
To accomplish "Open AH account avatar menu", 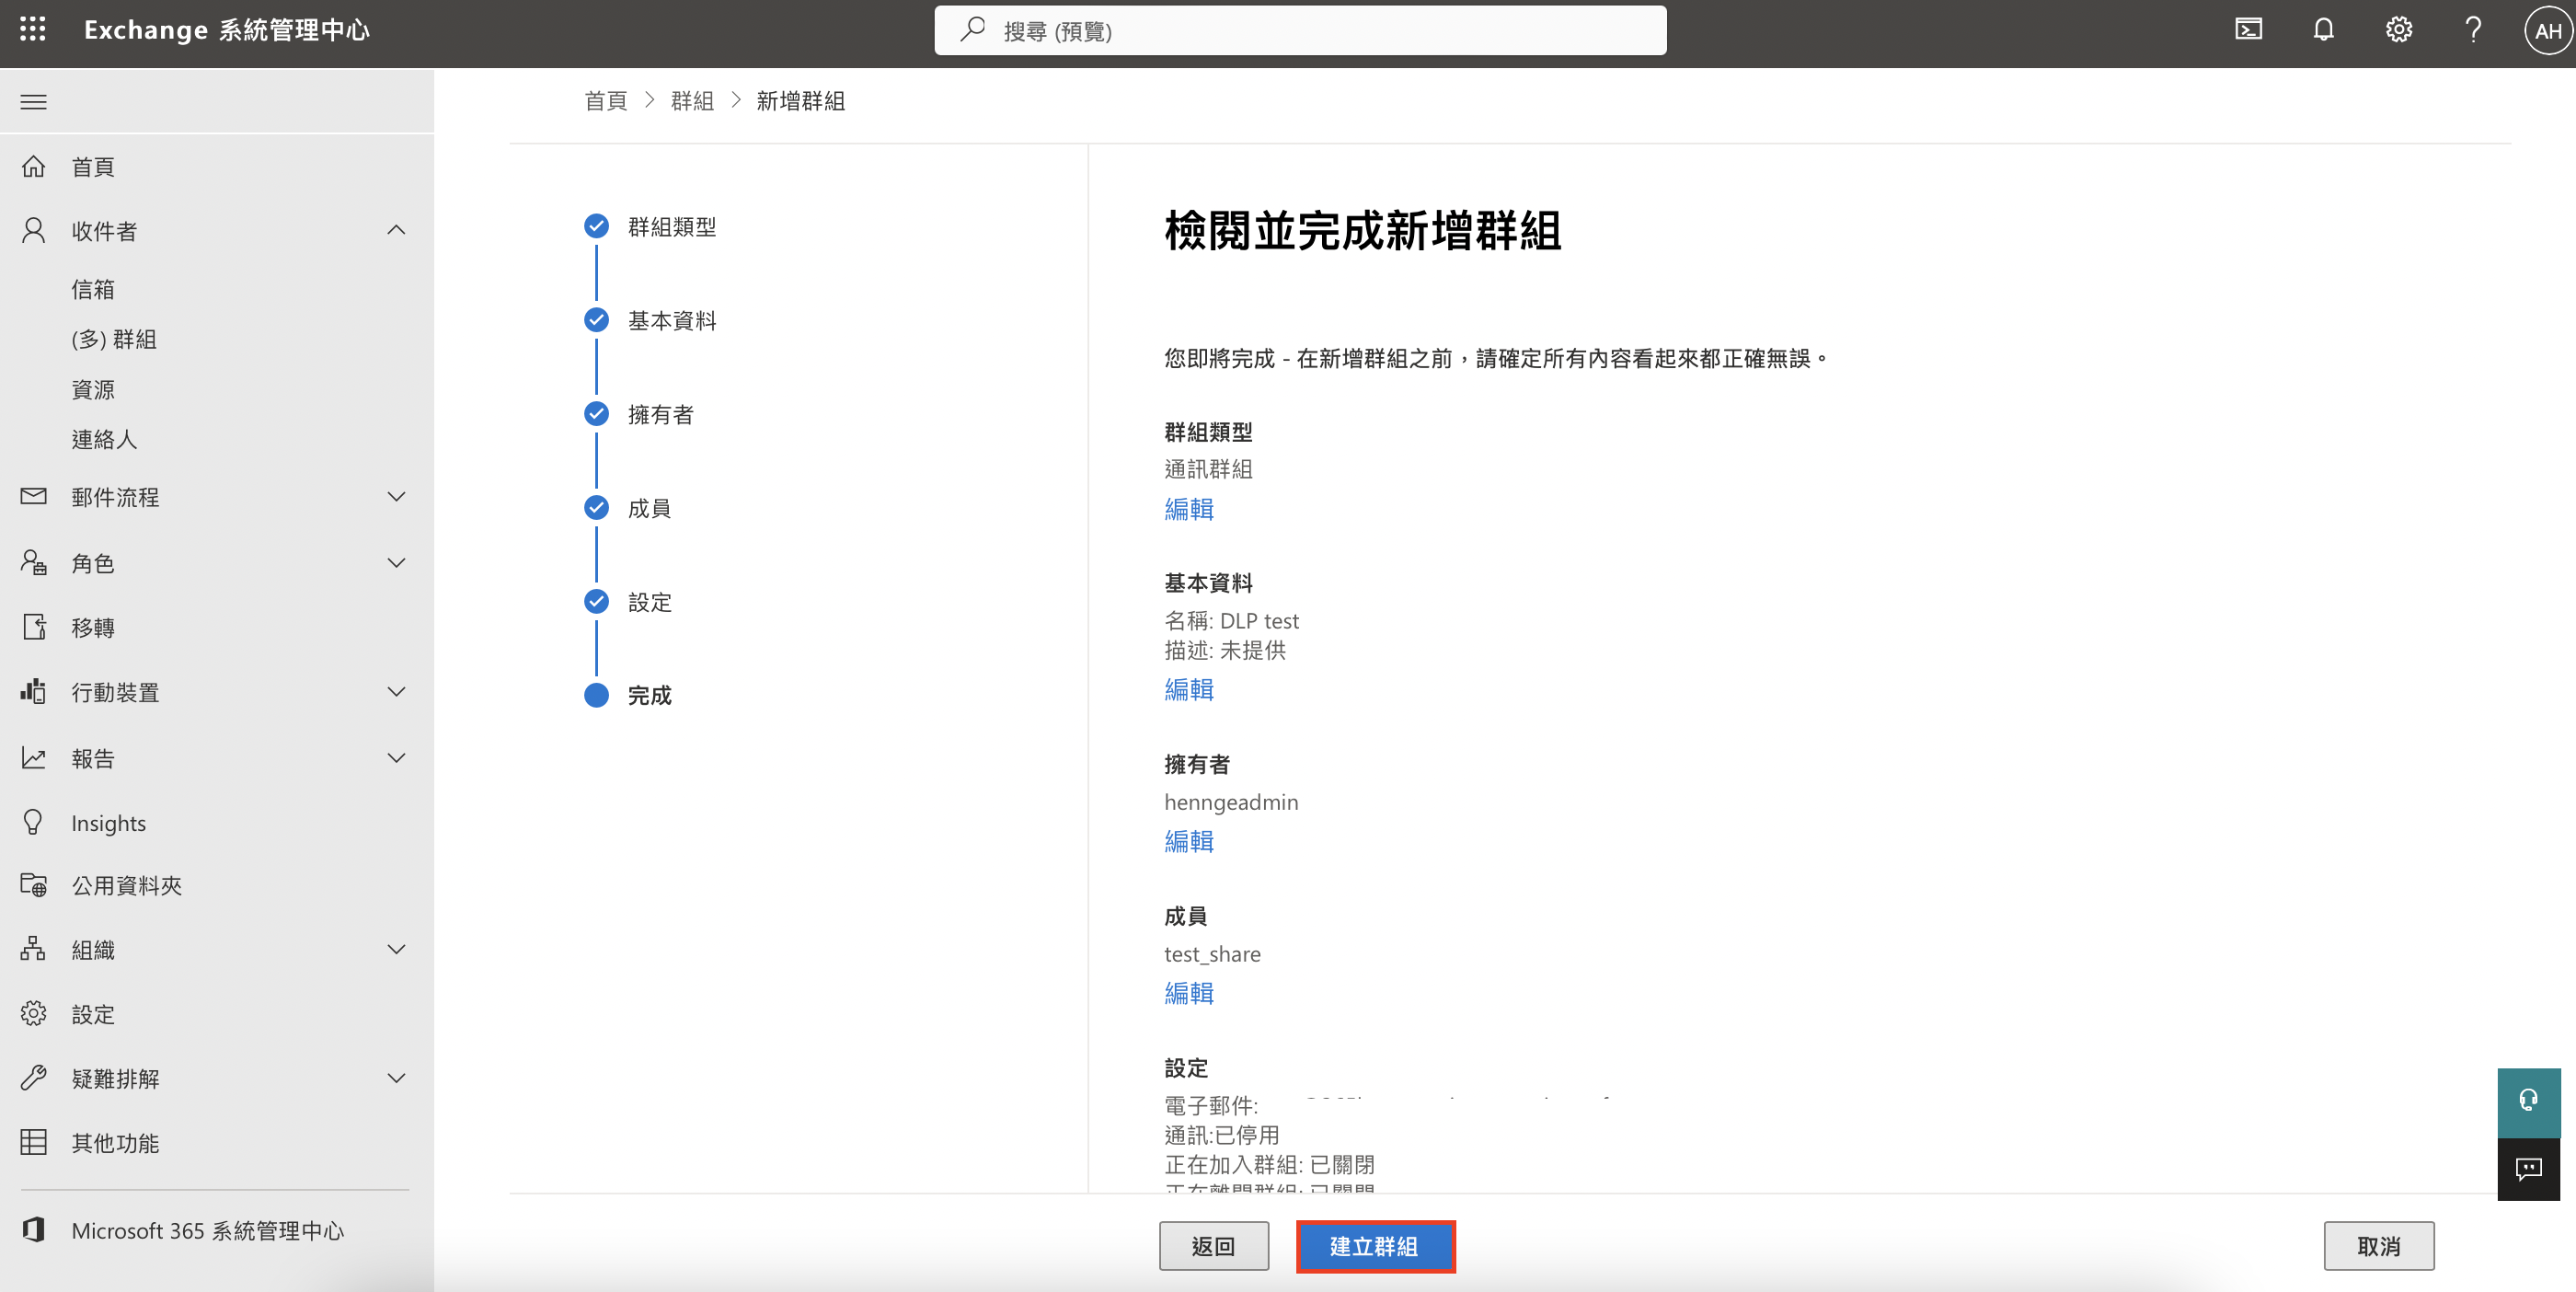I will pos(2547,30).
